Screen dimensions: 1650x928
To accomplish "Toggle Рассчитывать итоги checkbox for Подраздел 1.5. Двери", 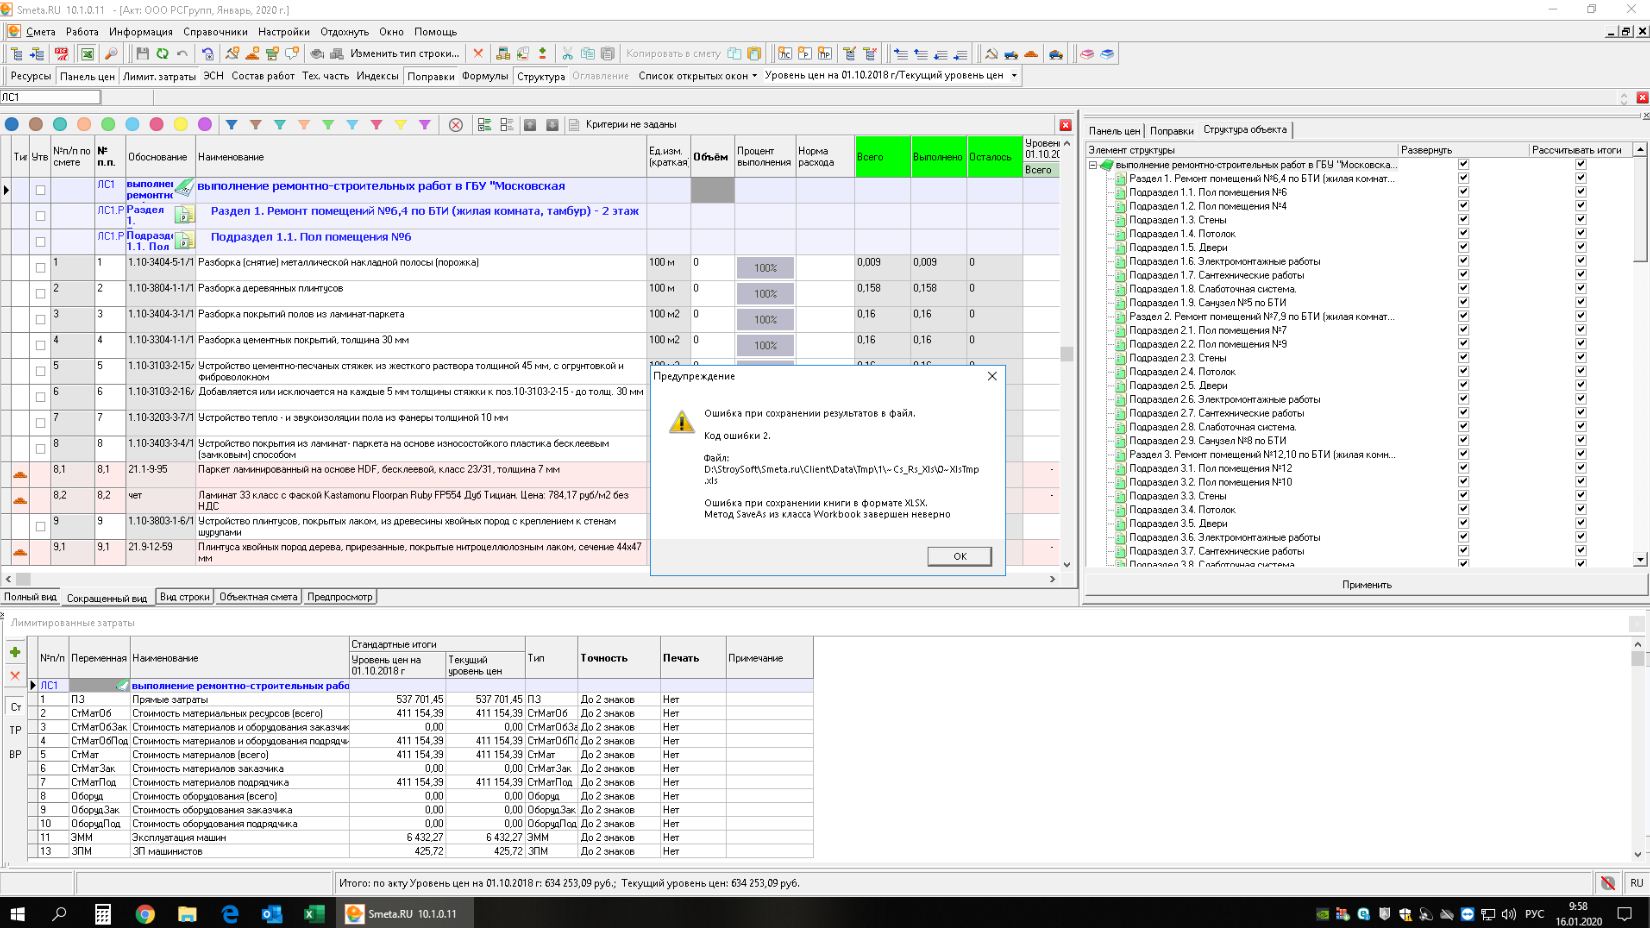I will (1581, 247).
